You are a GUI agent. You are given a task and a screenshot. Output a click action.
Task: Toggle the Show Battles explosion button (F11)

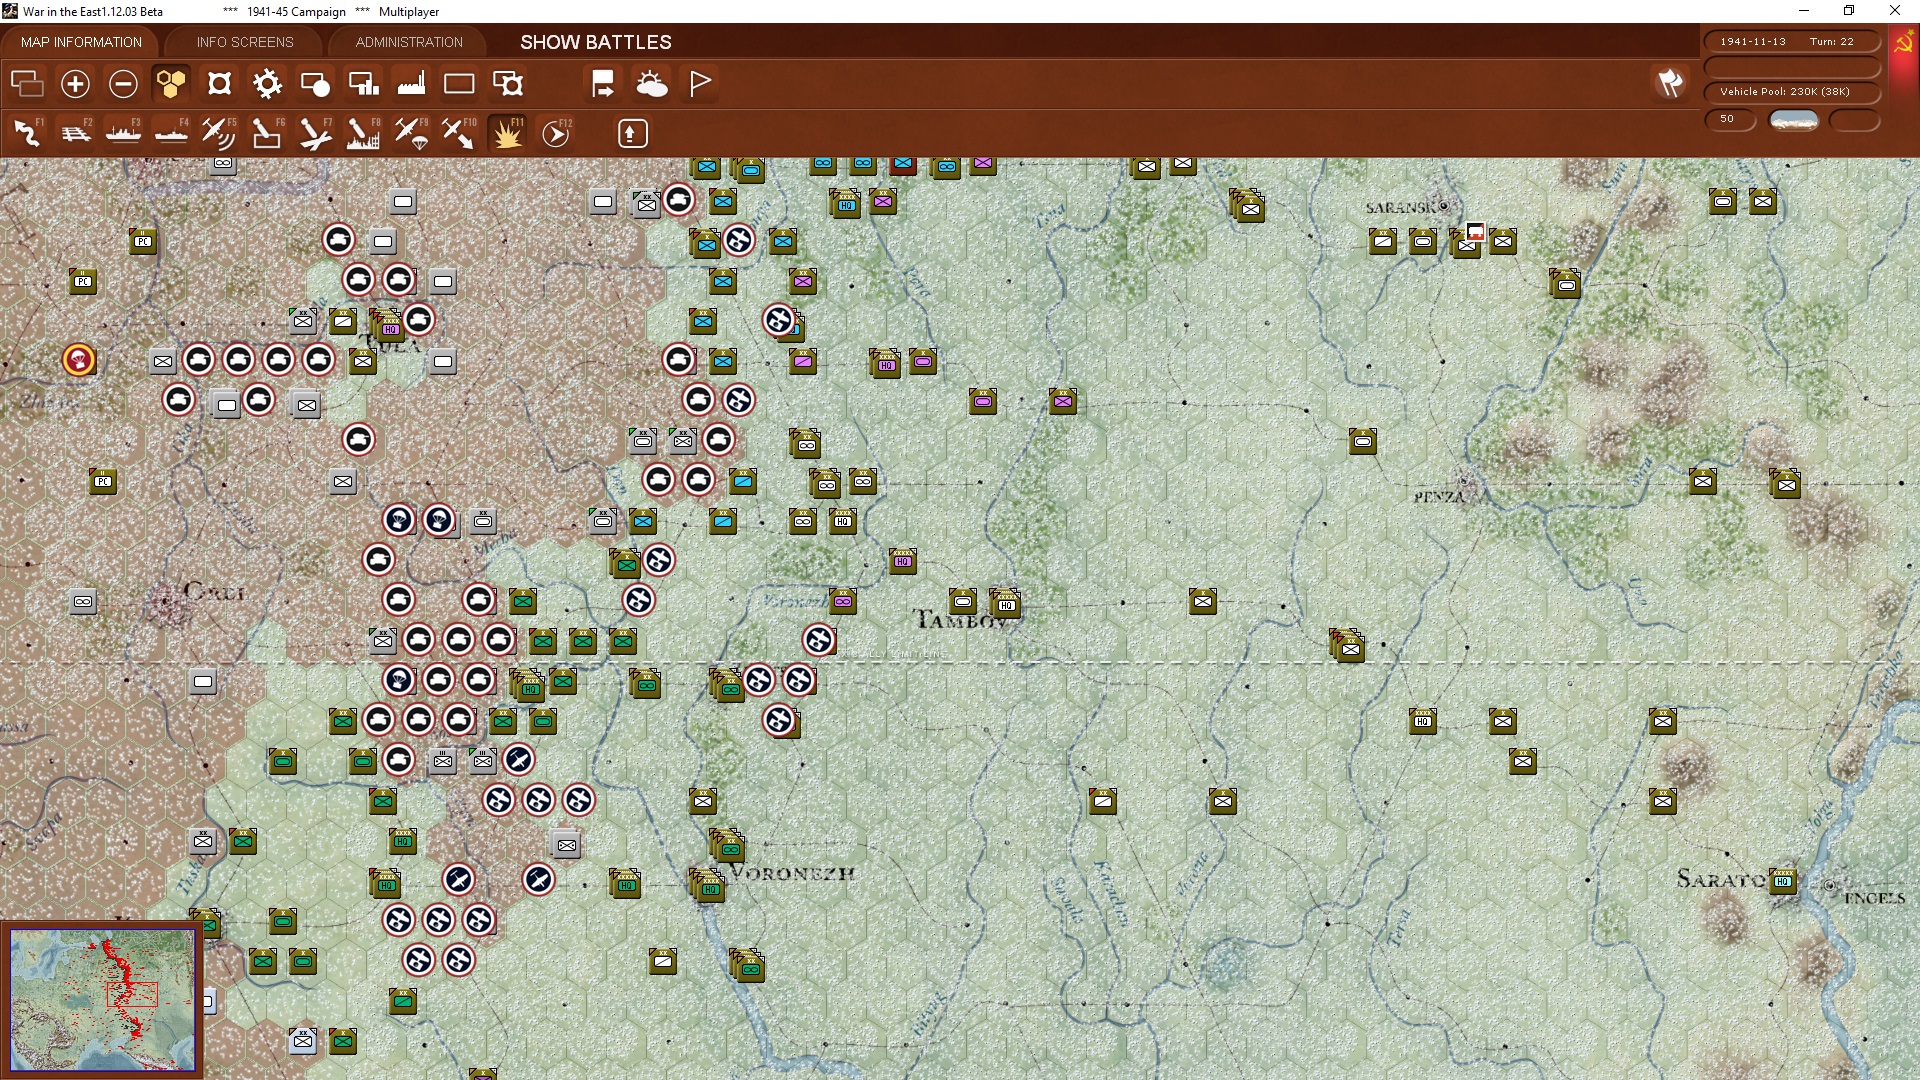click(507, 133)
